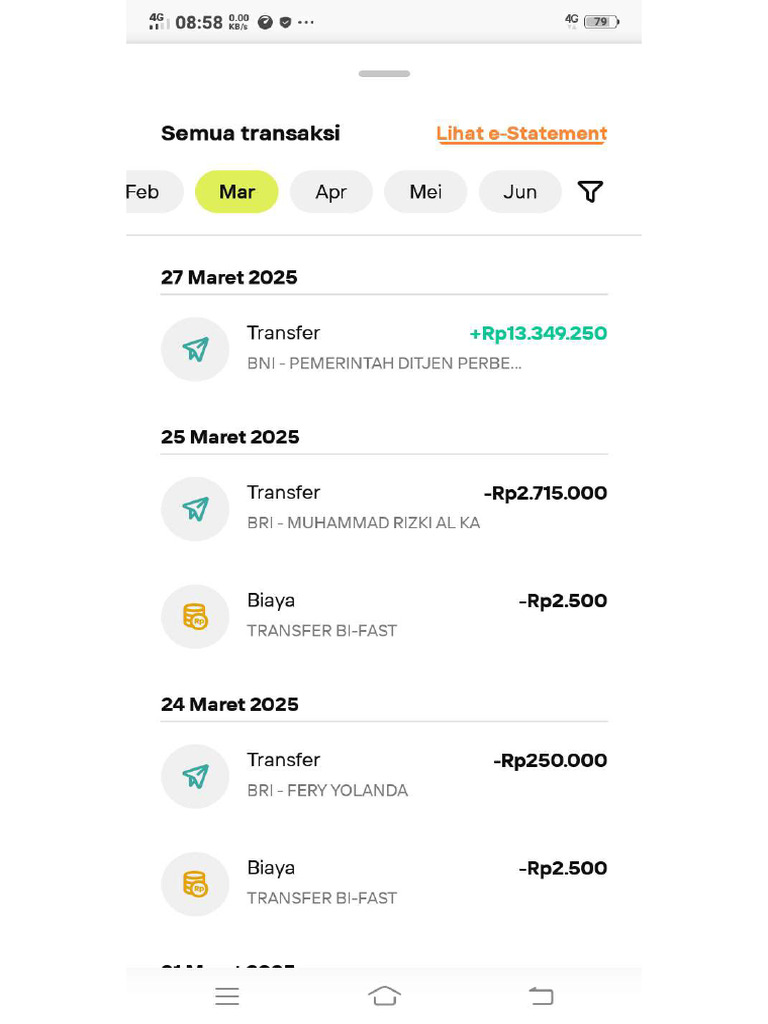Switch to the Apr month chip
768x1024 pixels.
(x=331, y=192)
